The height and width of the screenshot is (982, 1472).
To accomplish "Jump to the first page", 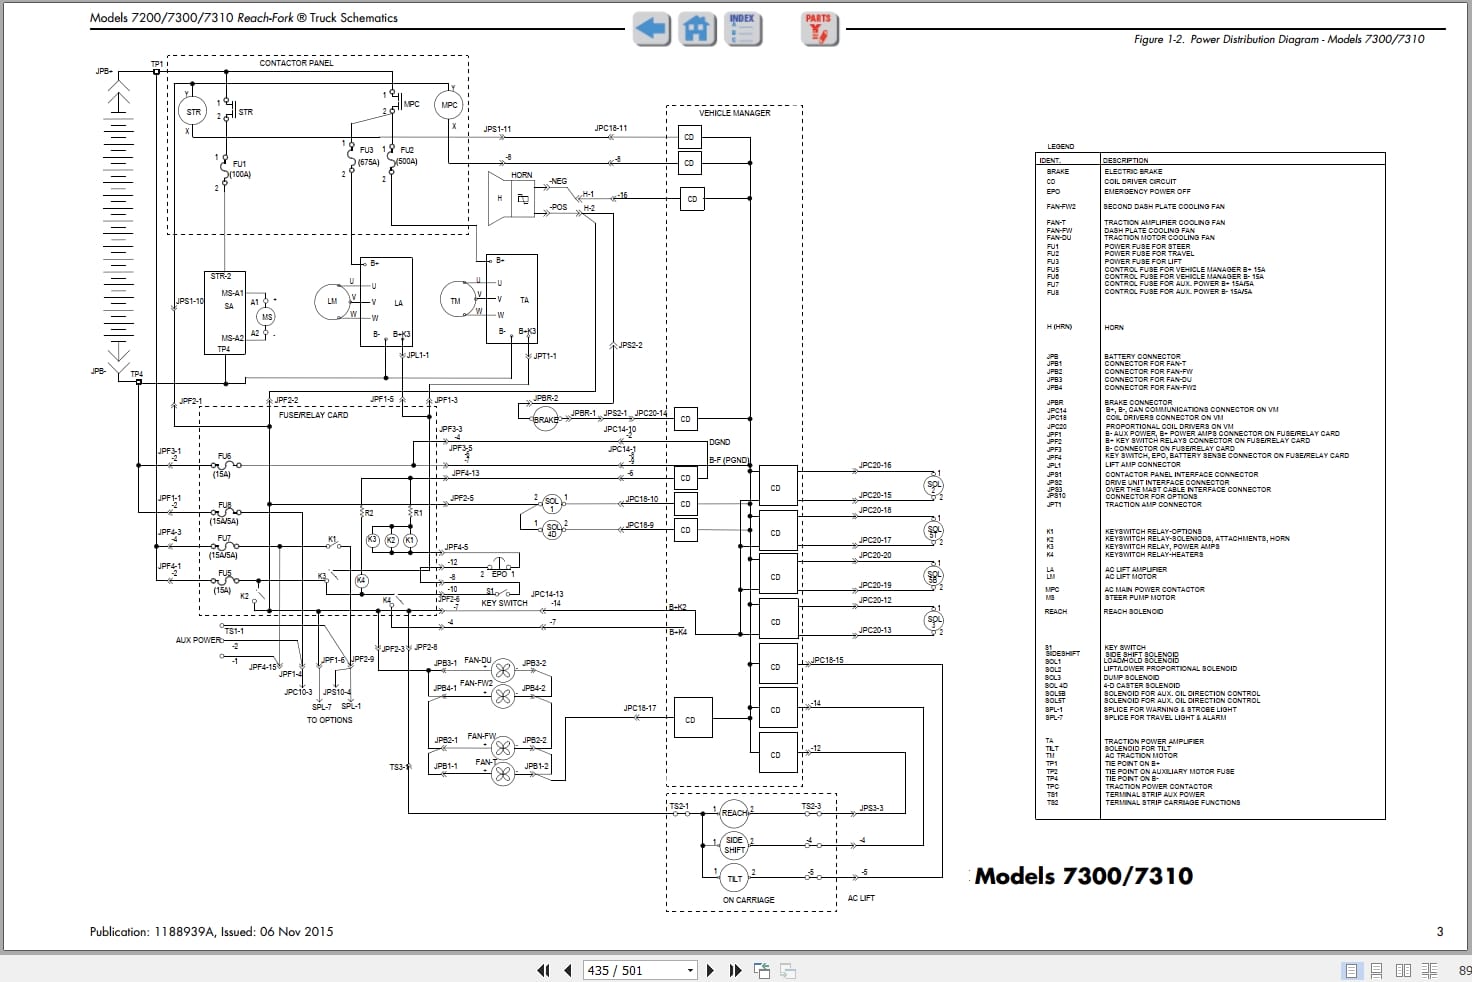I will [544, 970].
